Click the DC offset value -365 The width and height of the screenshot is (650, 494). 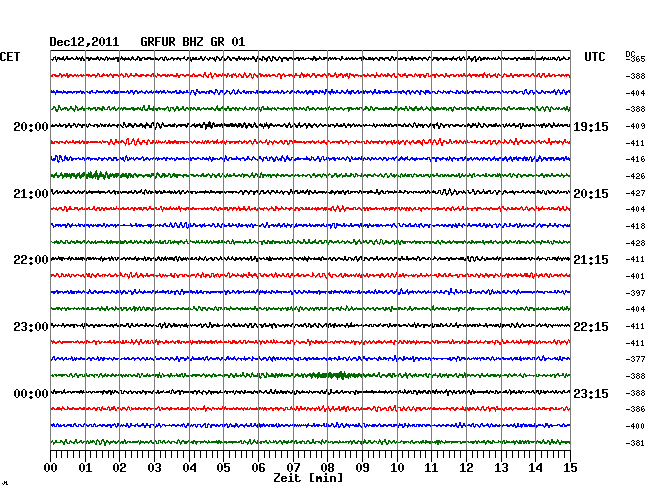coord(636,59)
